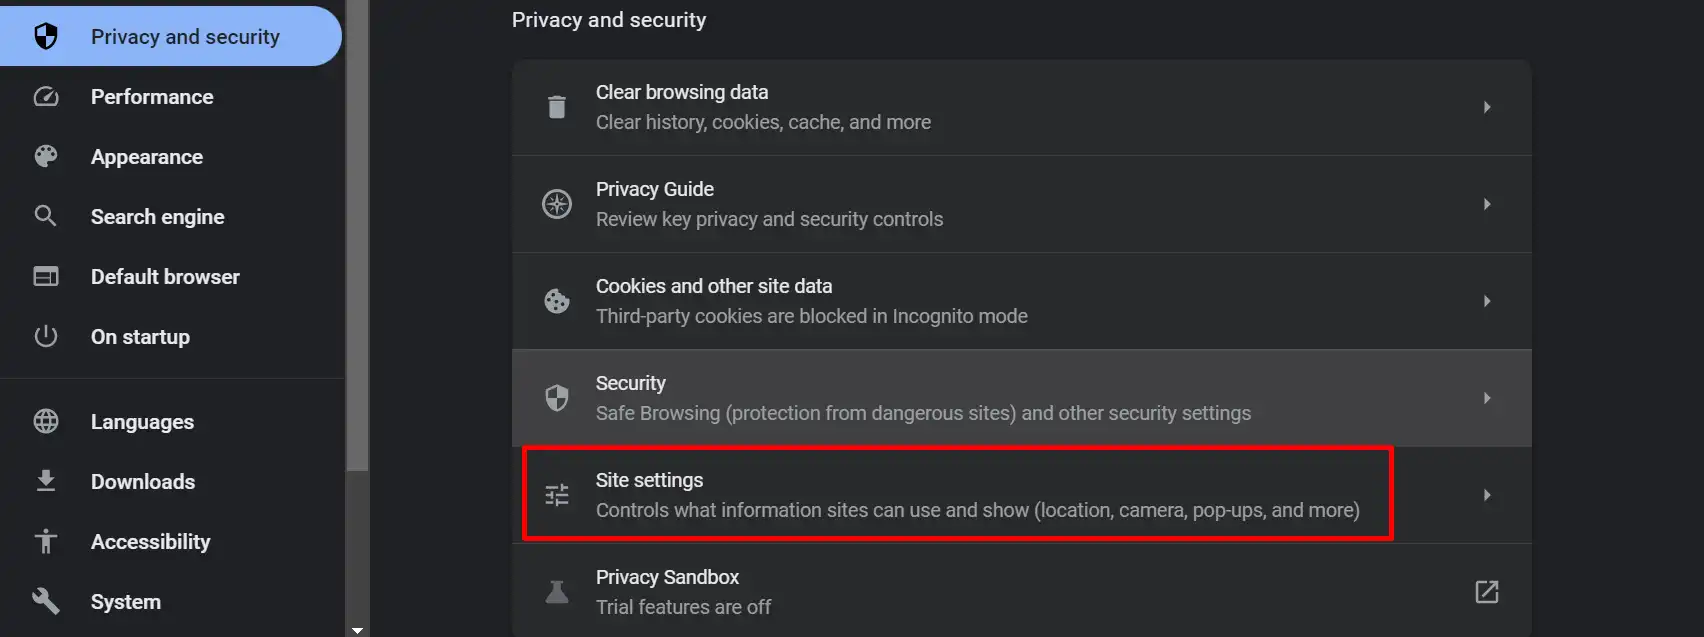The height and width of the screenshot is (637, 1704).
Task: Click the arrow on the Security row
Action: 1487,398
